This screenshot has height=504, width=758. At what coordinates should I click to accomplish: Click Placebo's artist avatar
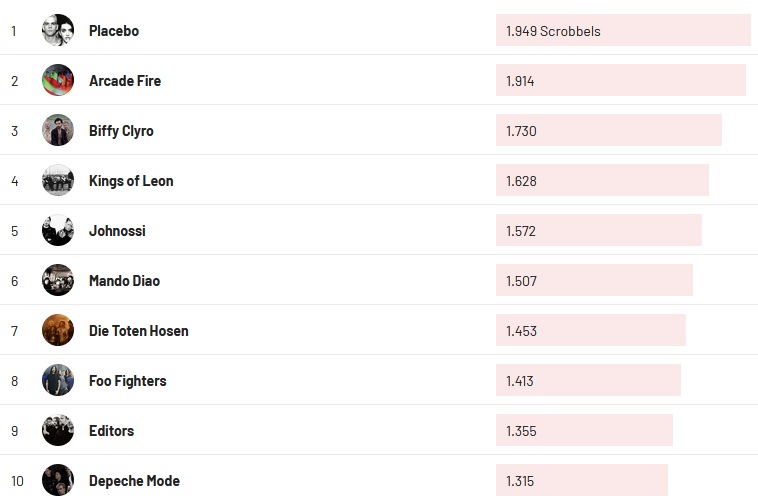click(58, 30)
